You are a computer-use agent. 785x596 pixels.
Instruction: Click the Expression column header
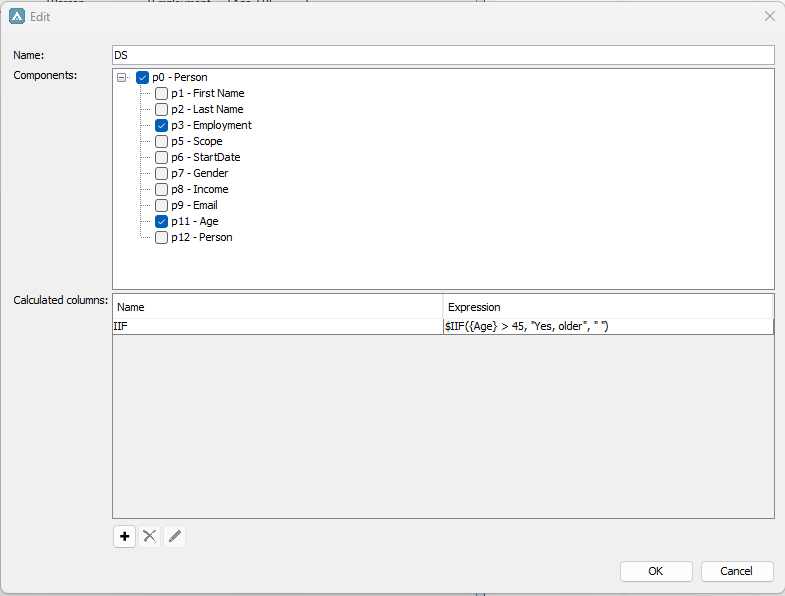coord(607,307)
